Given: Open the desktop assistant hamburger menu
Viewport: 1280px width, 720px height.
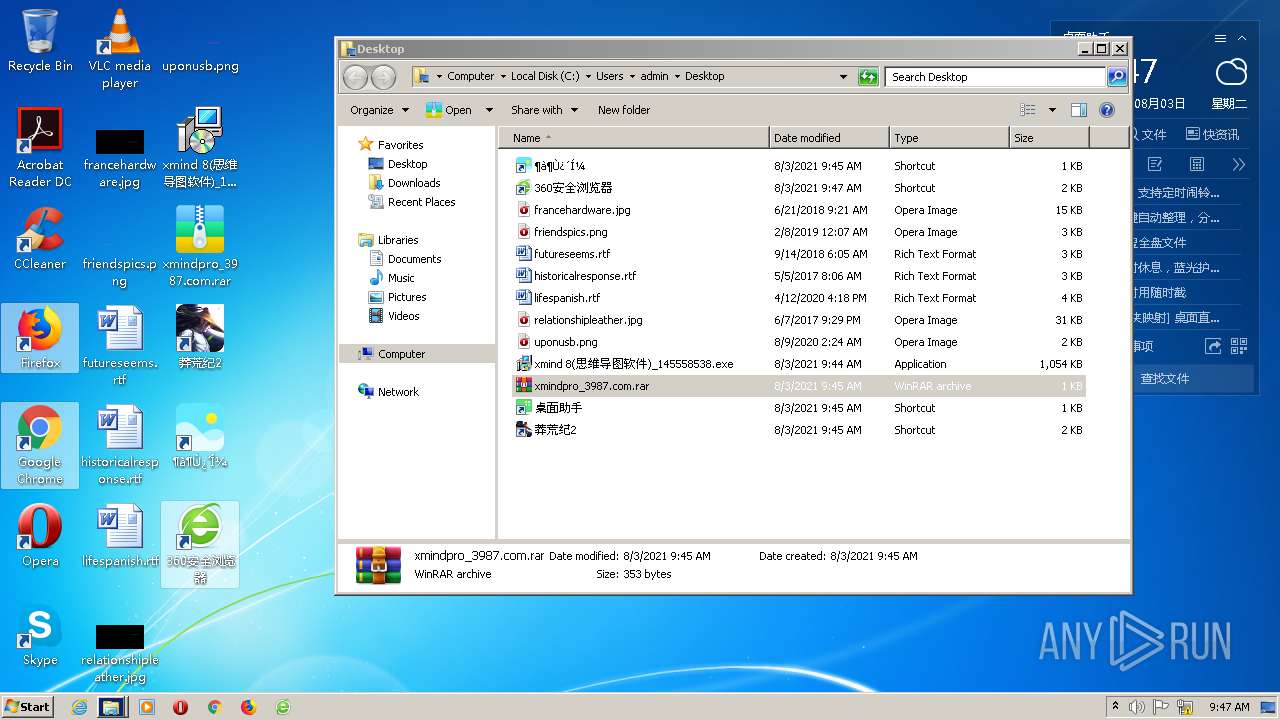Looking at the screenshot, I should (1220, 39).
